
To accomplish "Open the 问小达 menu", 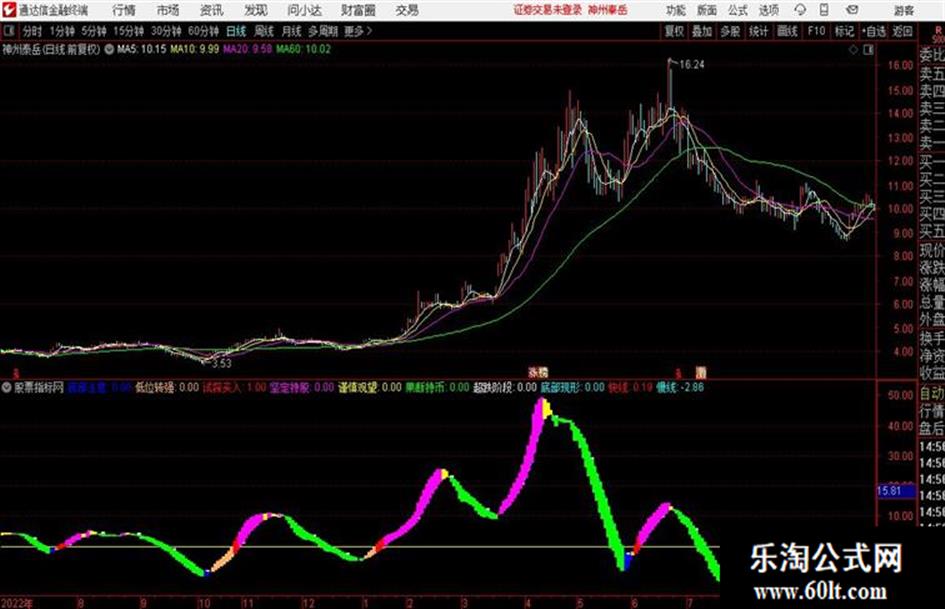I will pyautogui.click(x=304, y=10).
